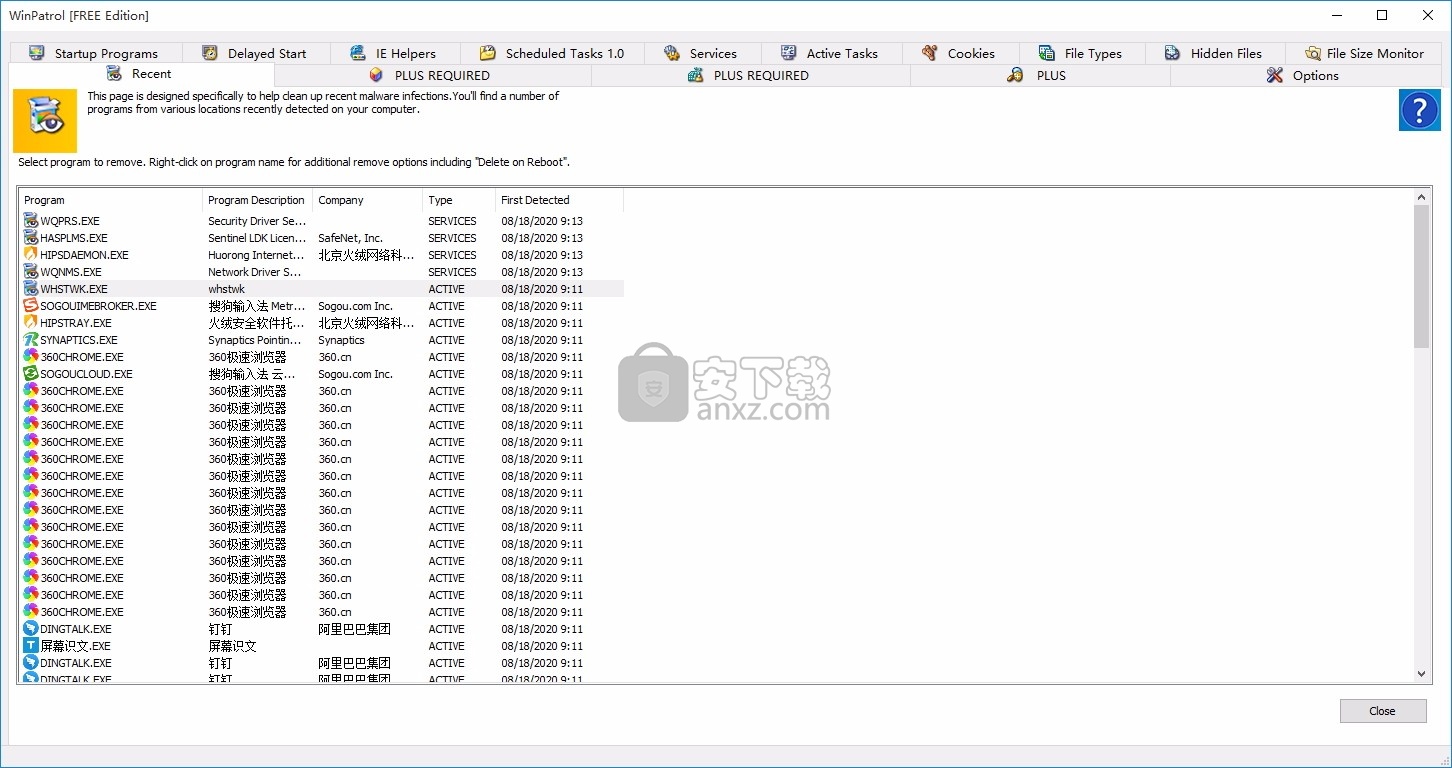
Task: Select the WQPRS.EXE row
Action: pyautogui.click(x=321, y=221)
